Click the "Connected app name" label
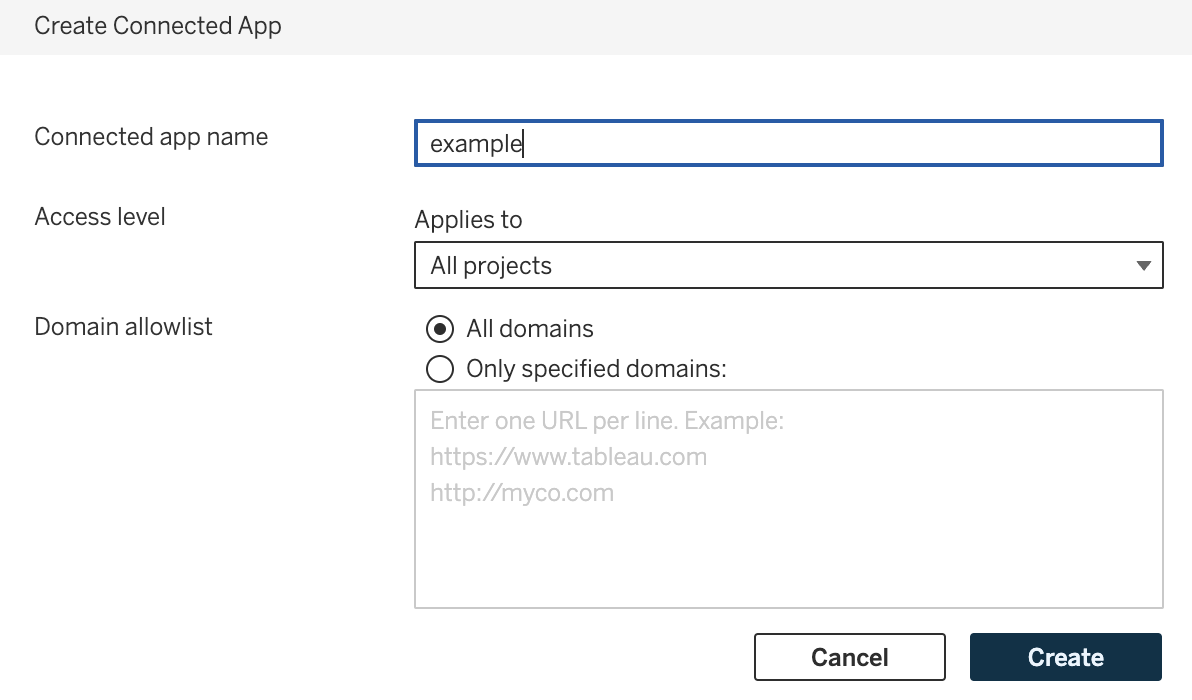 click(151, 137)
